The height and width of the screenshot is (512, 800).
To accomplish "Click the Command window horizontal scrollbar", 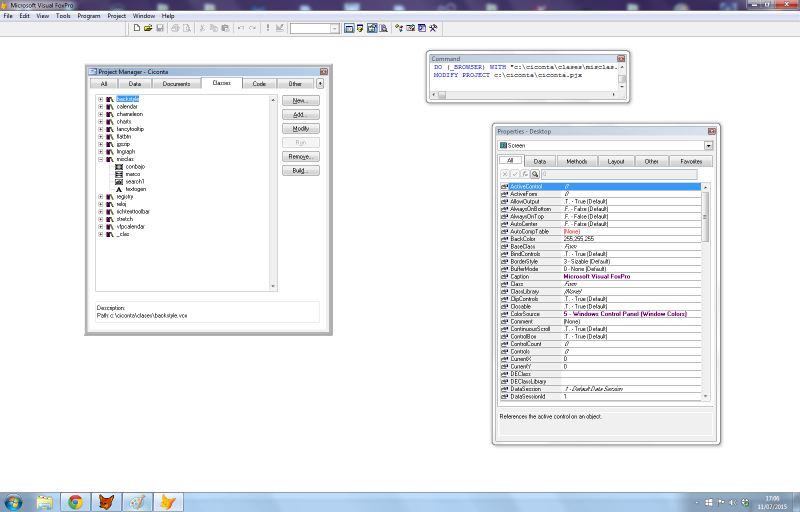I will point(524,95).
